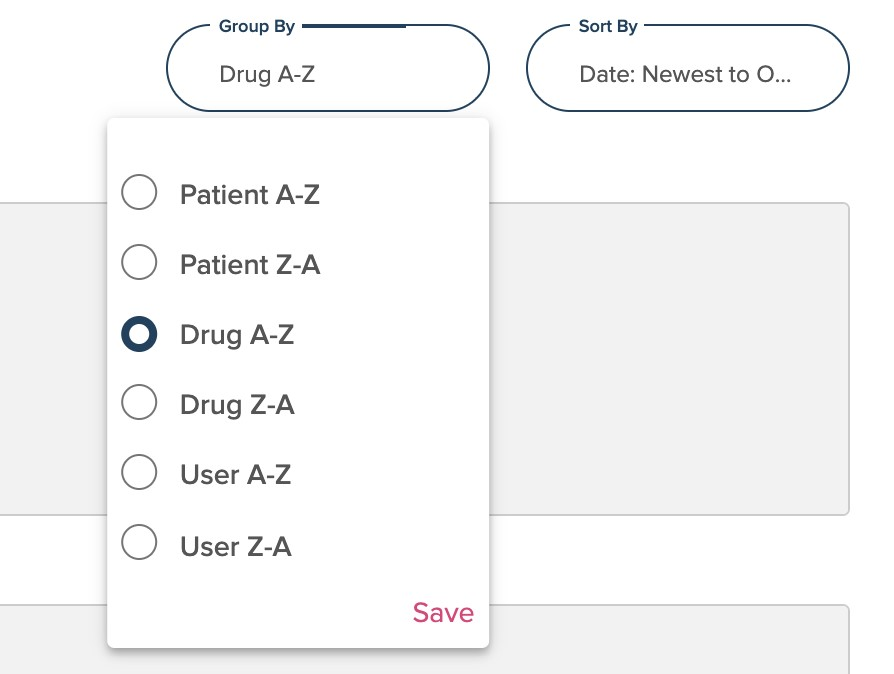
Task: Click the "User Z-A" option text
Action: click(x=235, y=546)
